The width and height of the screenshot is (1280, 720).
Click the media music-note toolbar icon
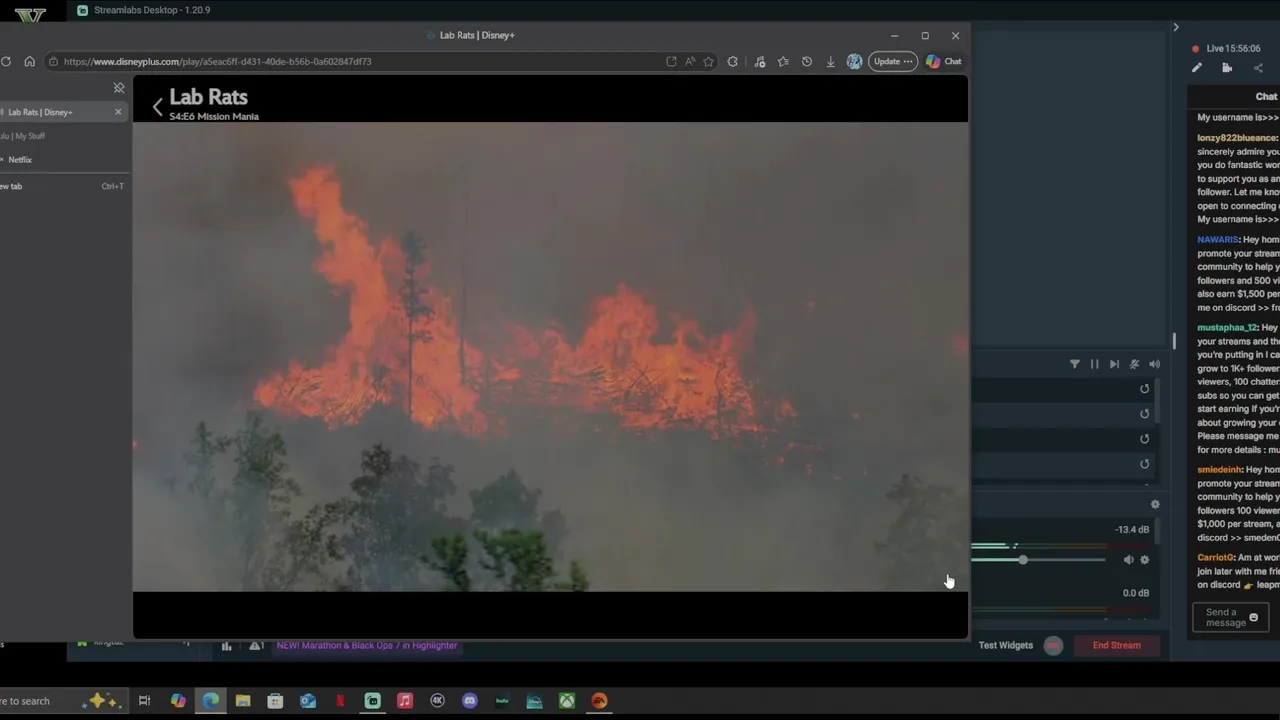click(x=760, y=61)
